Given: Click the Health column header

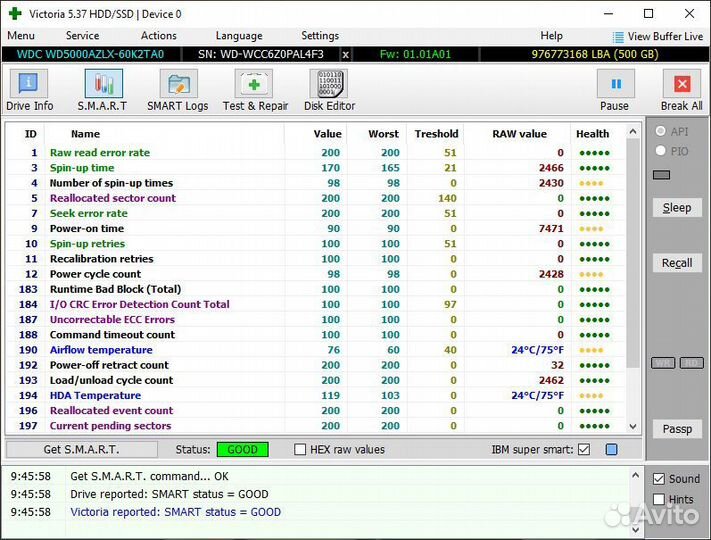Looking at the screenshot, I should tap(592, 134).
